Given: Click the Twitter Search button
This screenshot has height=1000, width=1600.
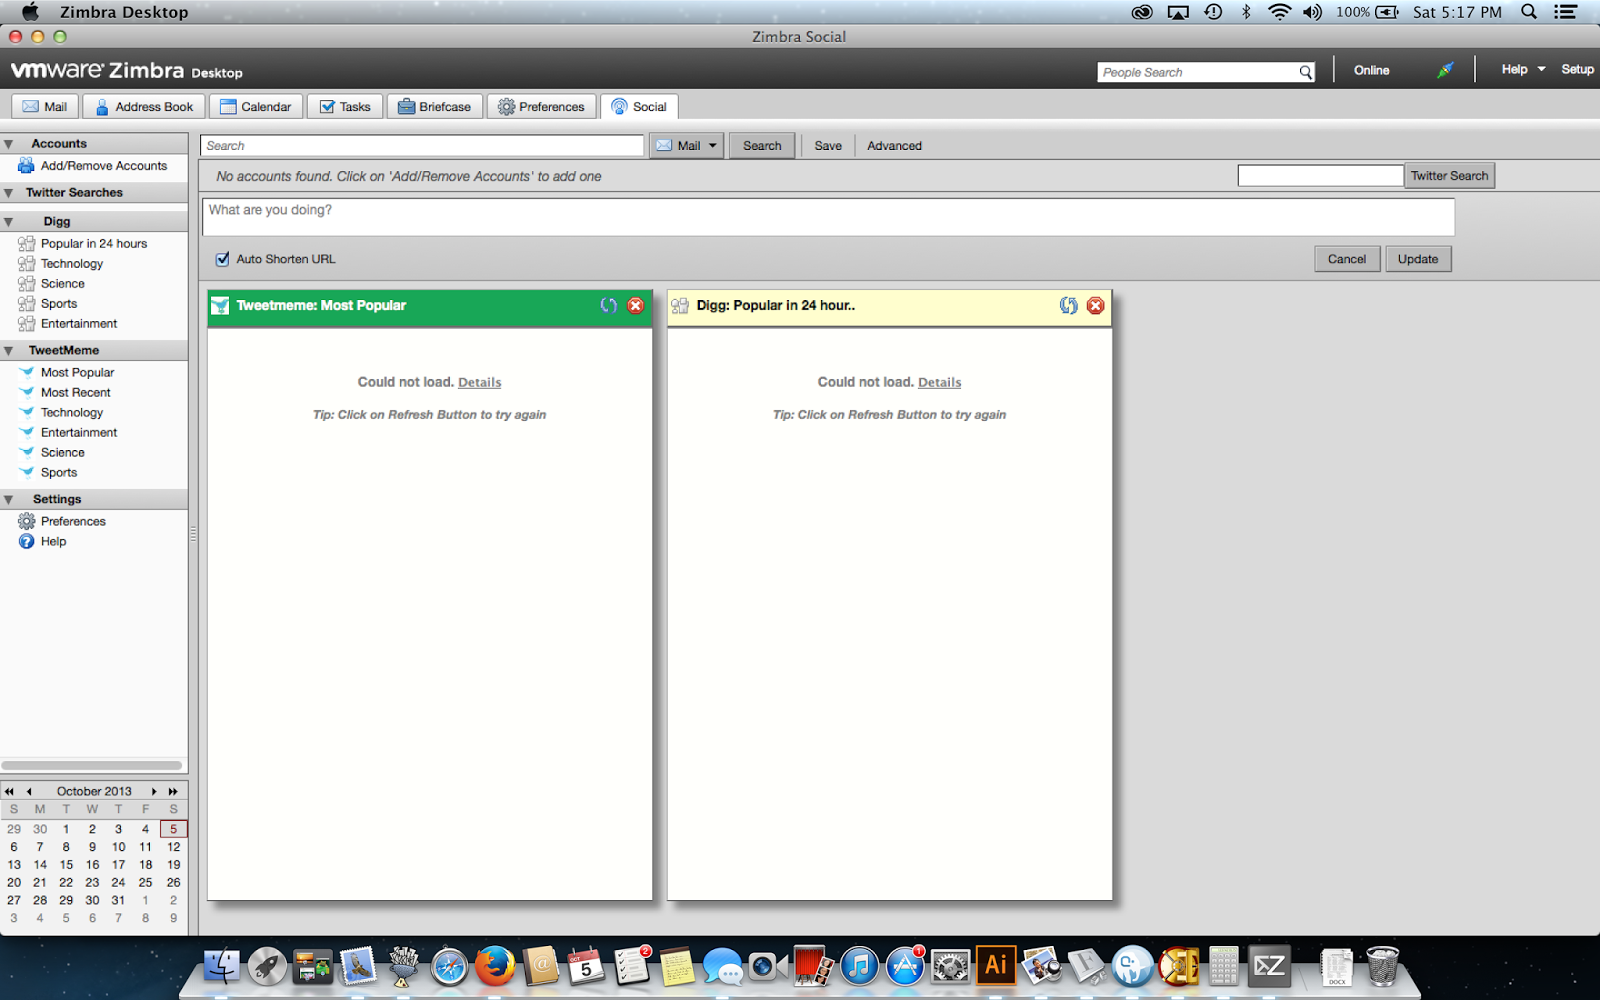Looking at the screenshot, I should pyautogui.click(x=1449, y=176).
